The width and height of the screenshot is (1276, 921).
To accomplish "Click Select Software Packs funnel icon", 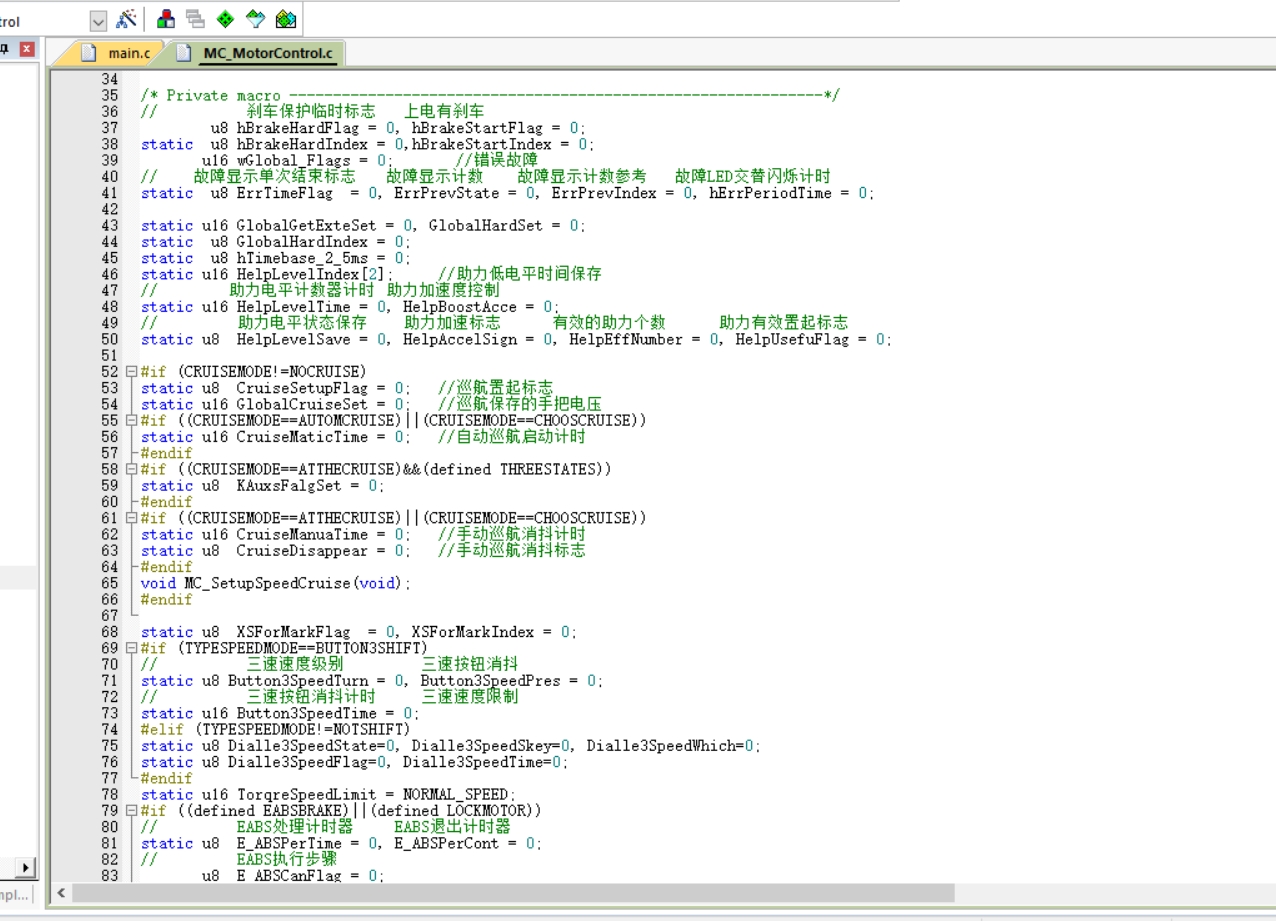I will point(255,19).
